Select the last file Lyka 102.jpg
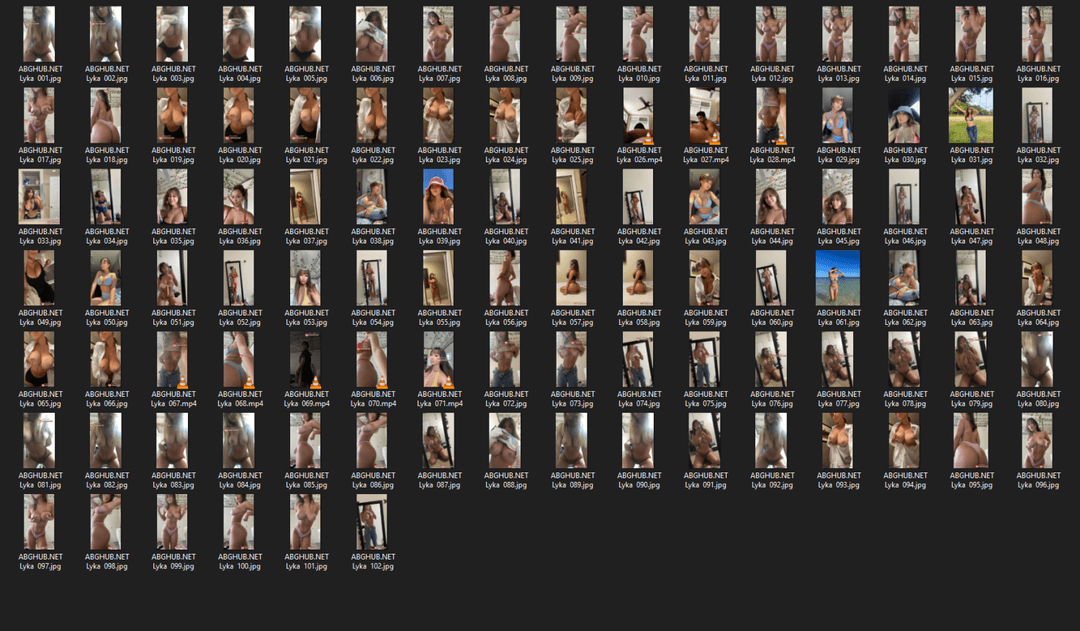The width and height of the screenshot is (1080, 631). click(371, 522)
